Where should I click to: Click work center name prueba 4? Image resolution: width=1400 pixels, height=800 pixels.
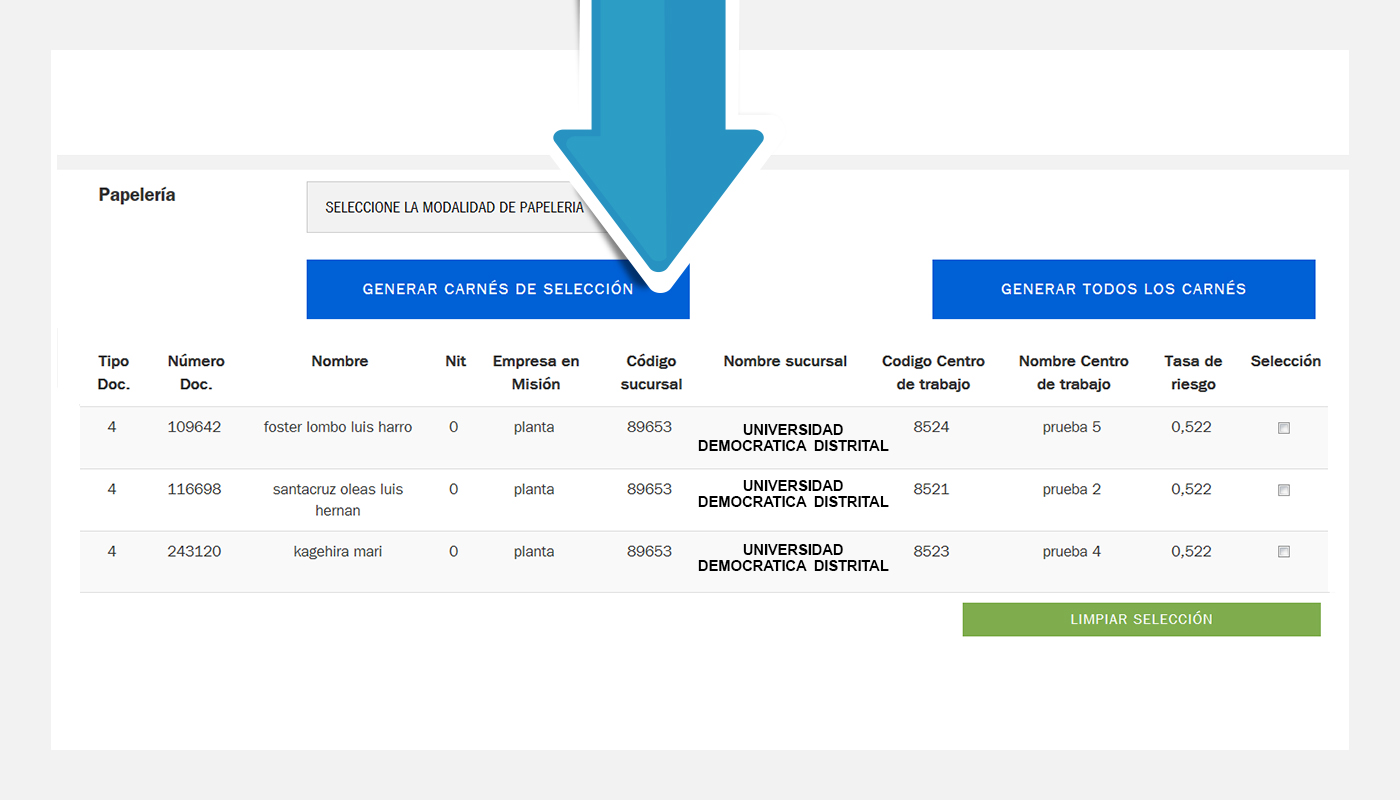coord(1072,551)
